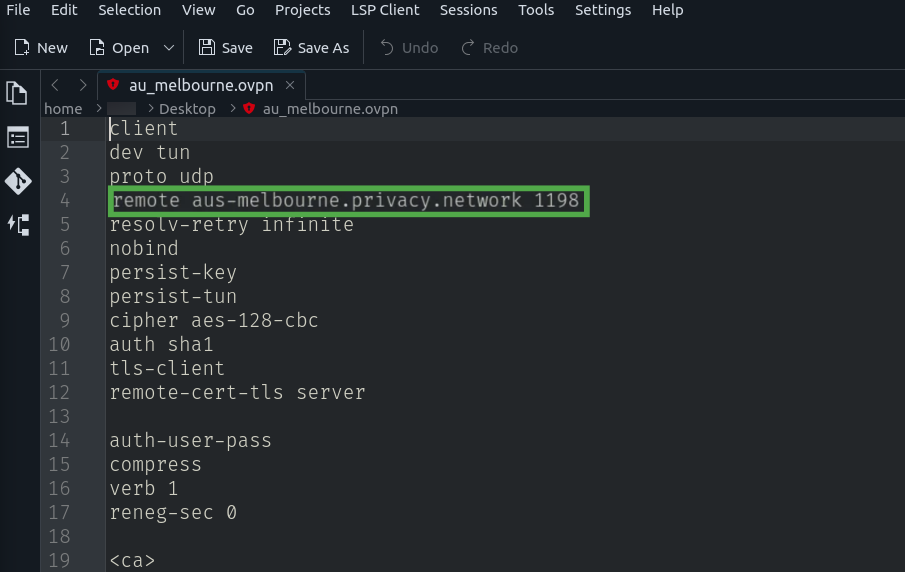Click the 'tls-client' line
Image resolution: width=905 pixels, height=572 pixels.
pyautogui.click(x=167, y=368)
